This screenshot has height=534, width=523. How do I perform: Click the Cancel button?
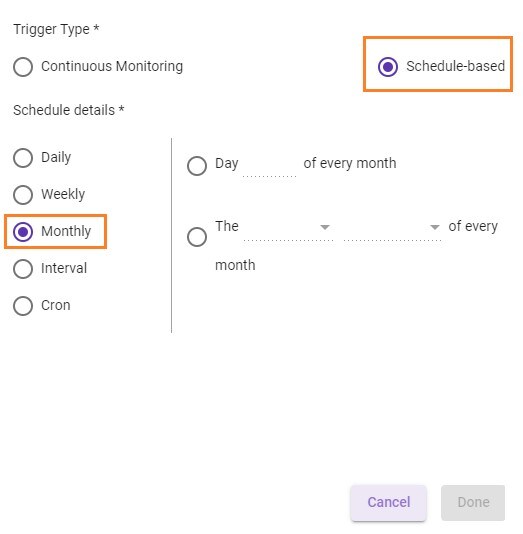[x=389, y=502]
